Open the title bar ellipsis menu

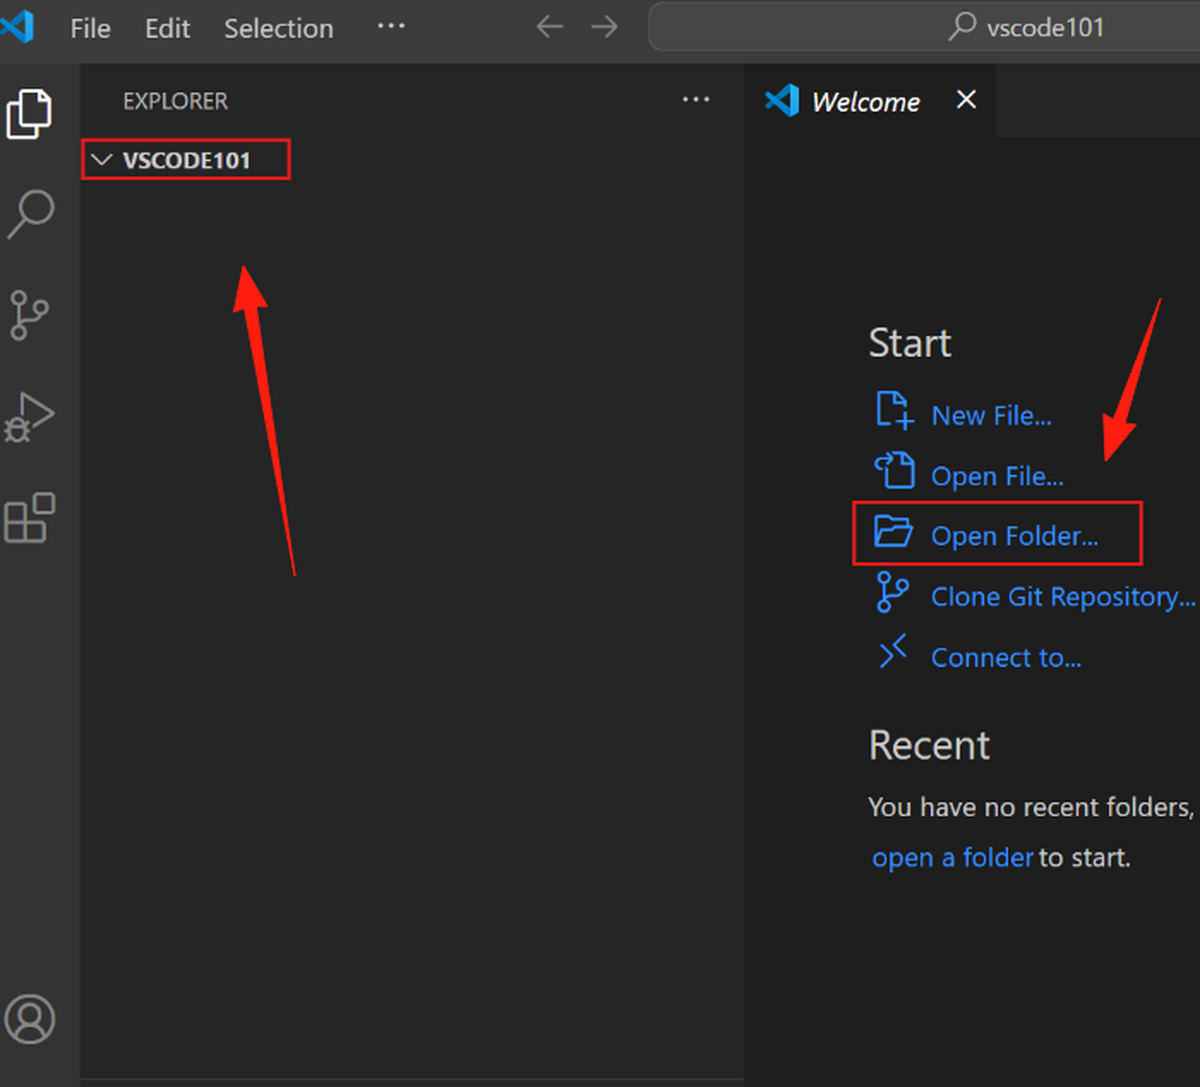coord(390,28)
